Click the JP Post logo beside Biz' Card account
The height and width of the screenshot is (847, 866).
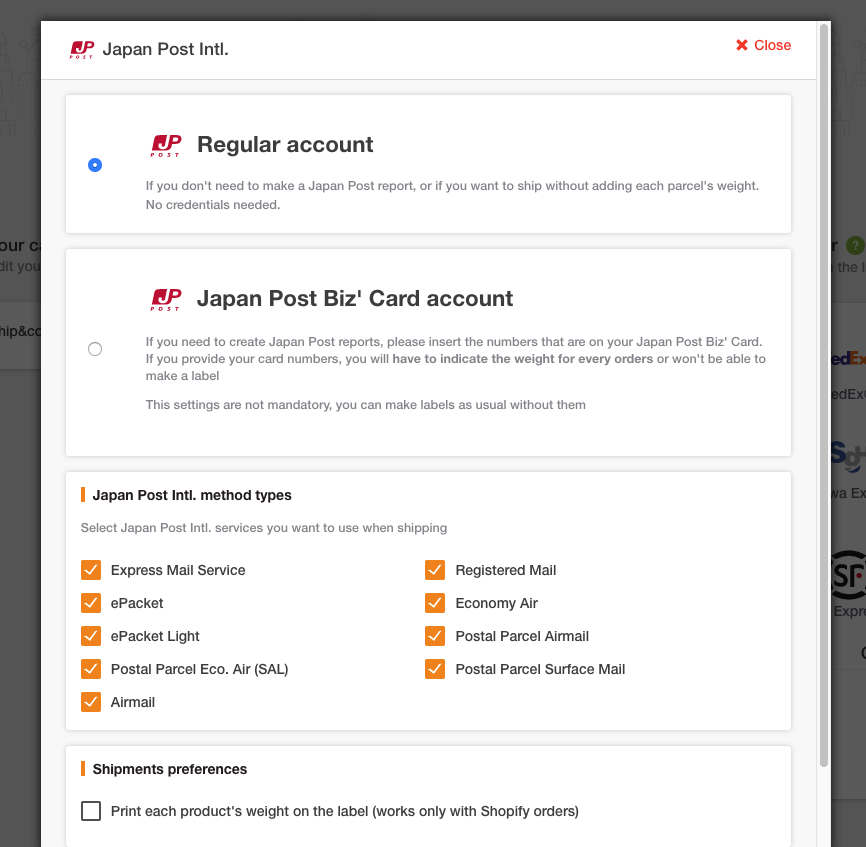click(166, 300)
